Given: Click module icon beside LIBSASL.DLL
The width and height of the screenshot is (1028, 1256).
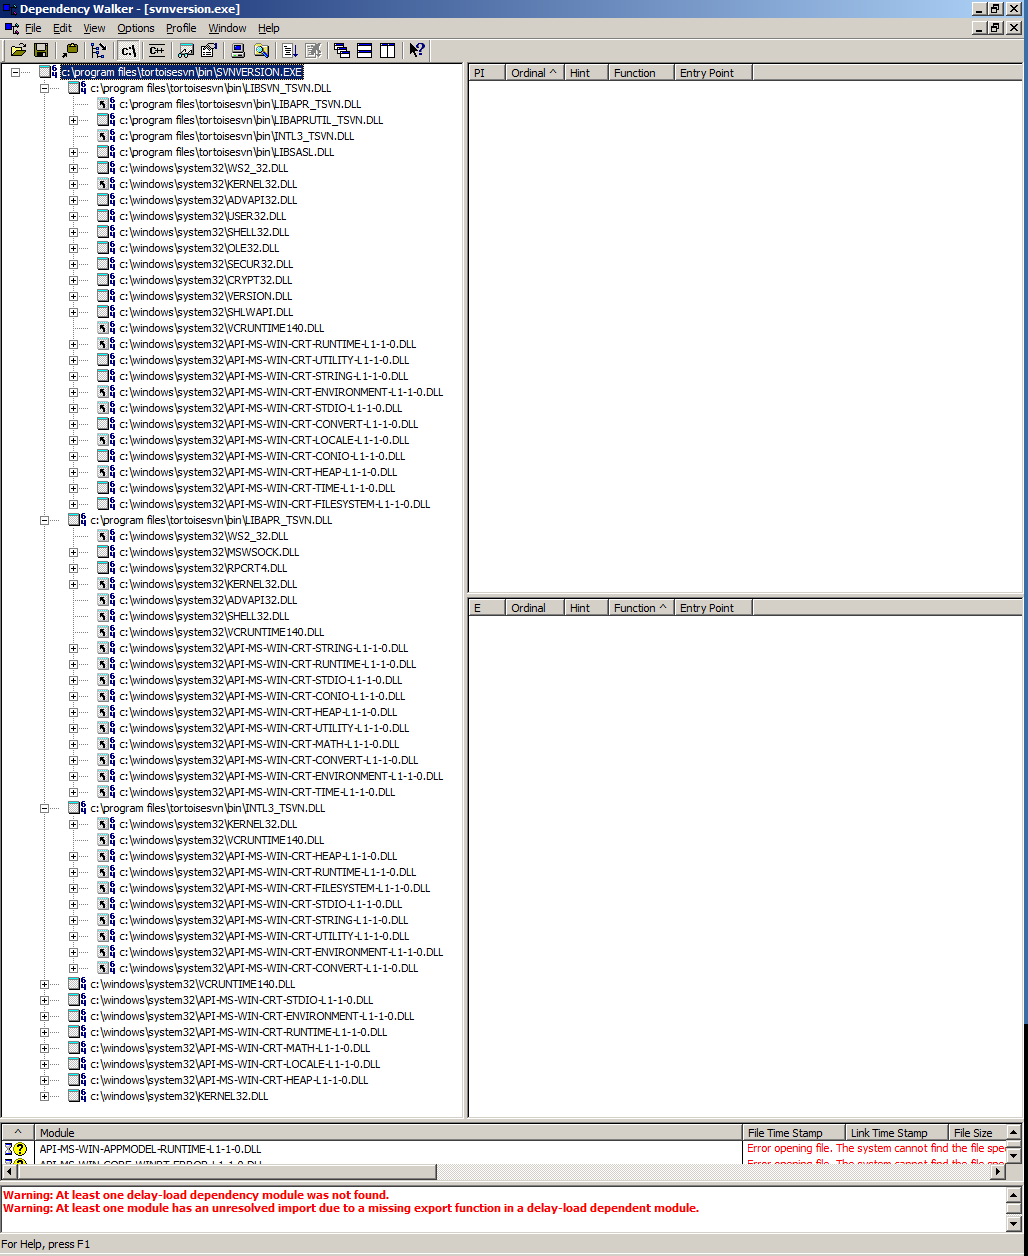Looking at the screenshot, I should click(x=107, y=152).
